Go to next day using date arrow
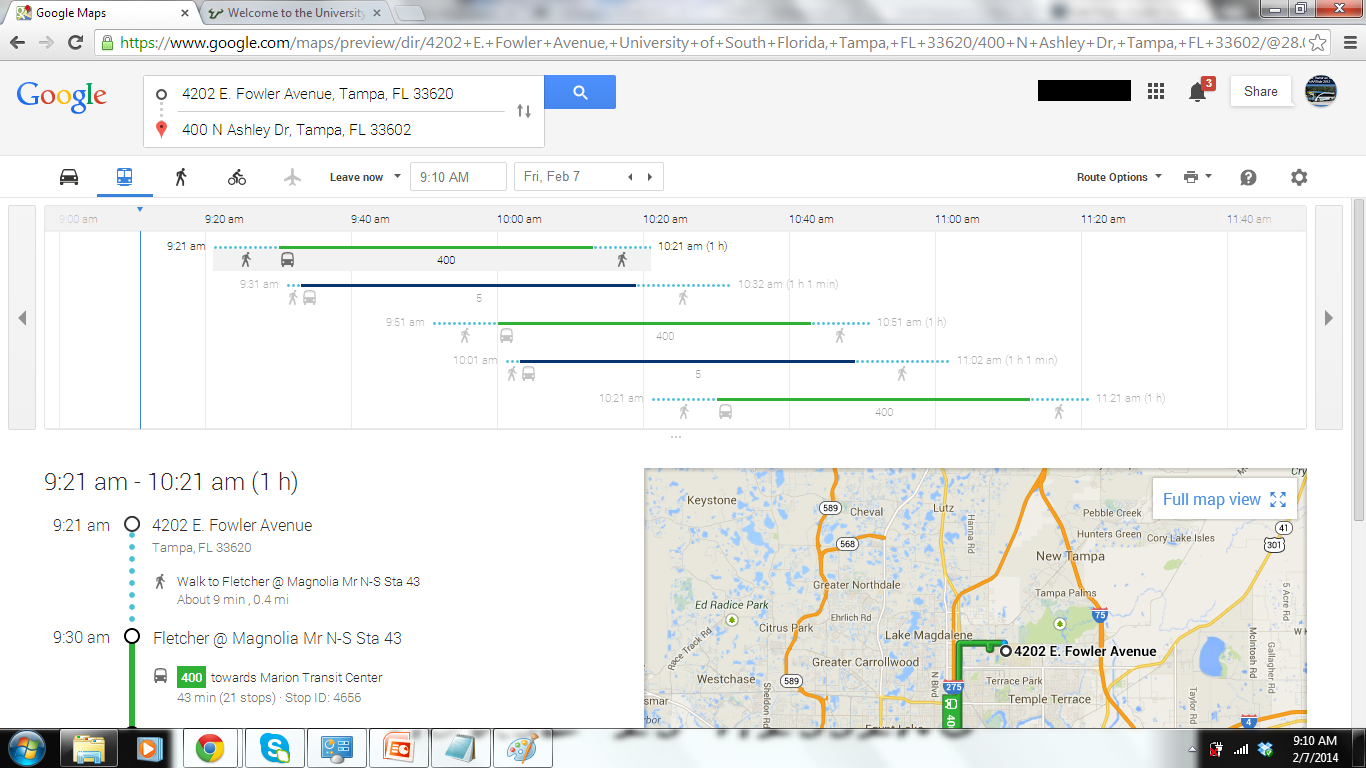1366x768 pixels. pyautogui.click(x=650, y=177)
